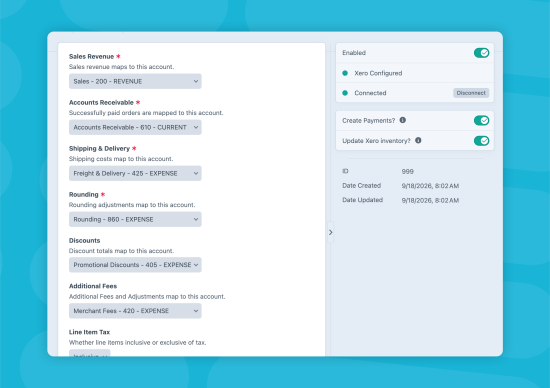Click the Rounding field label

(83, 194)
